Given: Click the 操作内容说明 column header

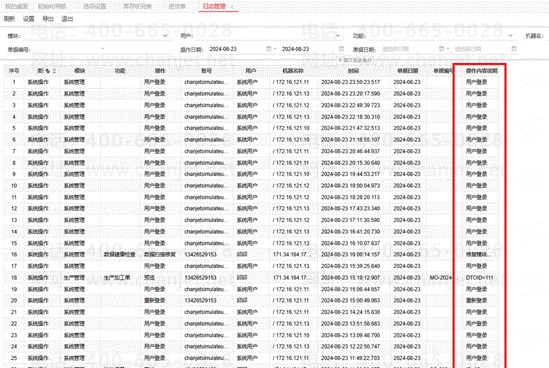Looking at the screenshot, I should (481, 71).
